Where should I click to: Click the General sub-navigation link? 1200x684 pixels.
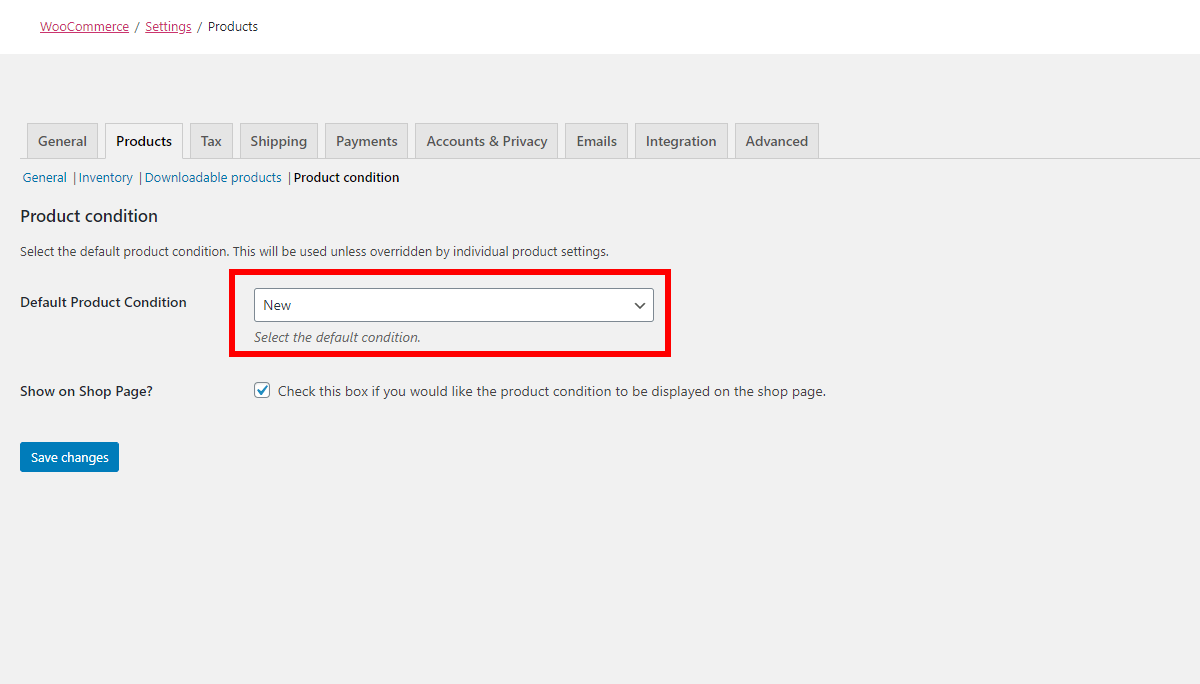pos(44,177)
